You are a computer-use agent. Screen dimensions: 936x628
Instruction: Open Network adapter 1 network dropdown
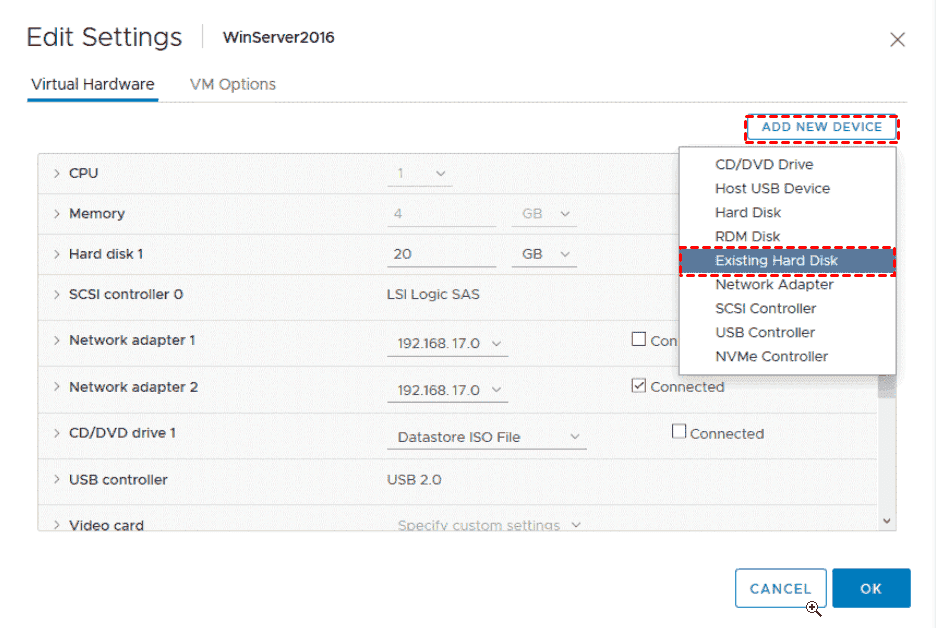point(447,344)
